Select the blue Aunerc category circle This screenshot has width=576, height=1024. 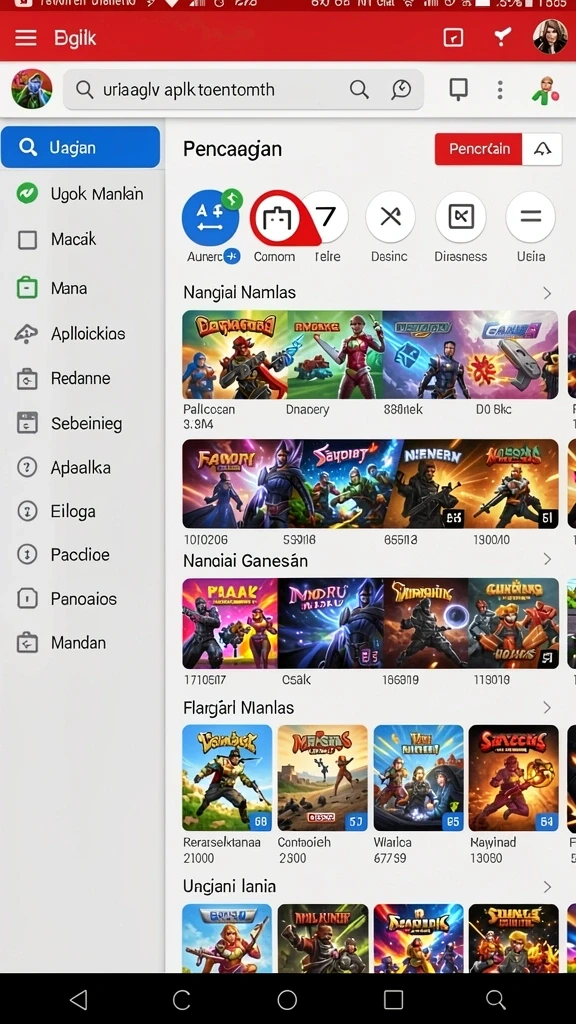point(210,217)
